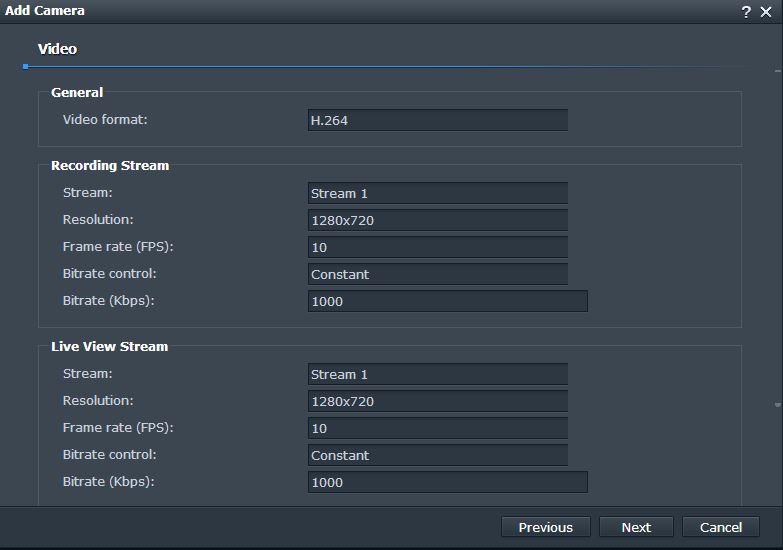Screen dimensions: 783x550
Task: Click Live View Bitrate (Kbps) field
Action: click(x=447, y=482)
